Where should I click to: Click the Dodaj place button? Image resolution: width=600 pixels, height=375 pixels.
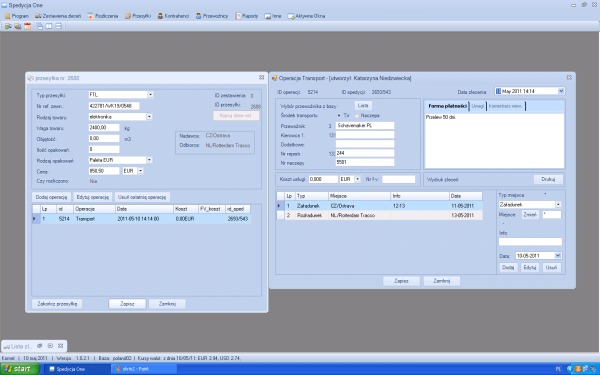(x=508, y=267)
